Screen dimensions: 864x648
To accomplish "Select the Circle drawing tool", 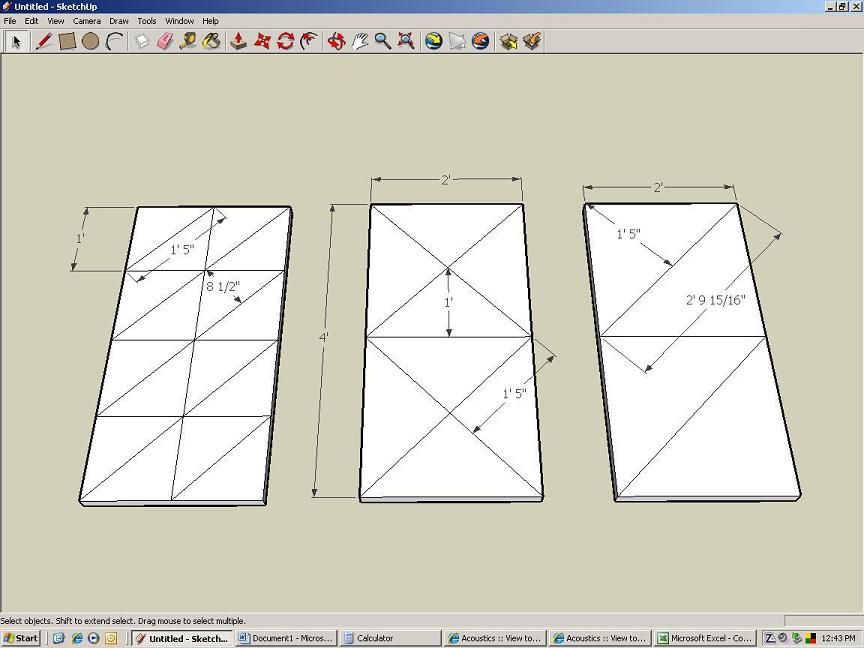I will pos(90,41).
